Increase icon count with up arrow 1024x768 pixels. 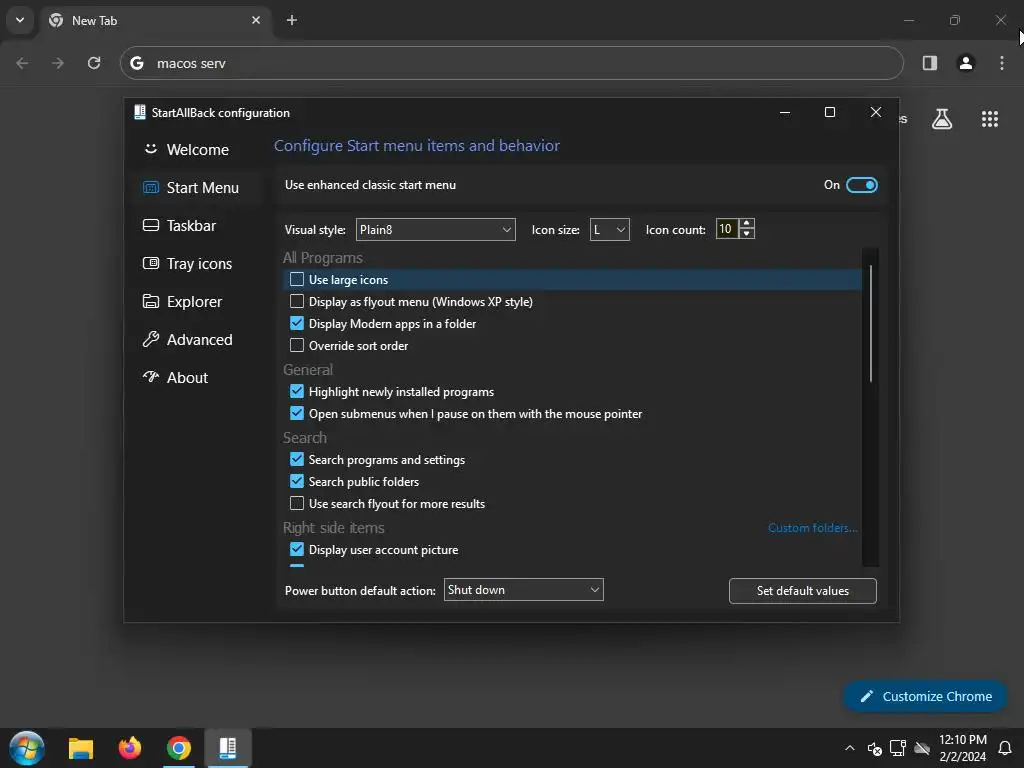(746, 224)
